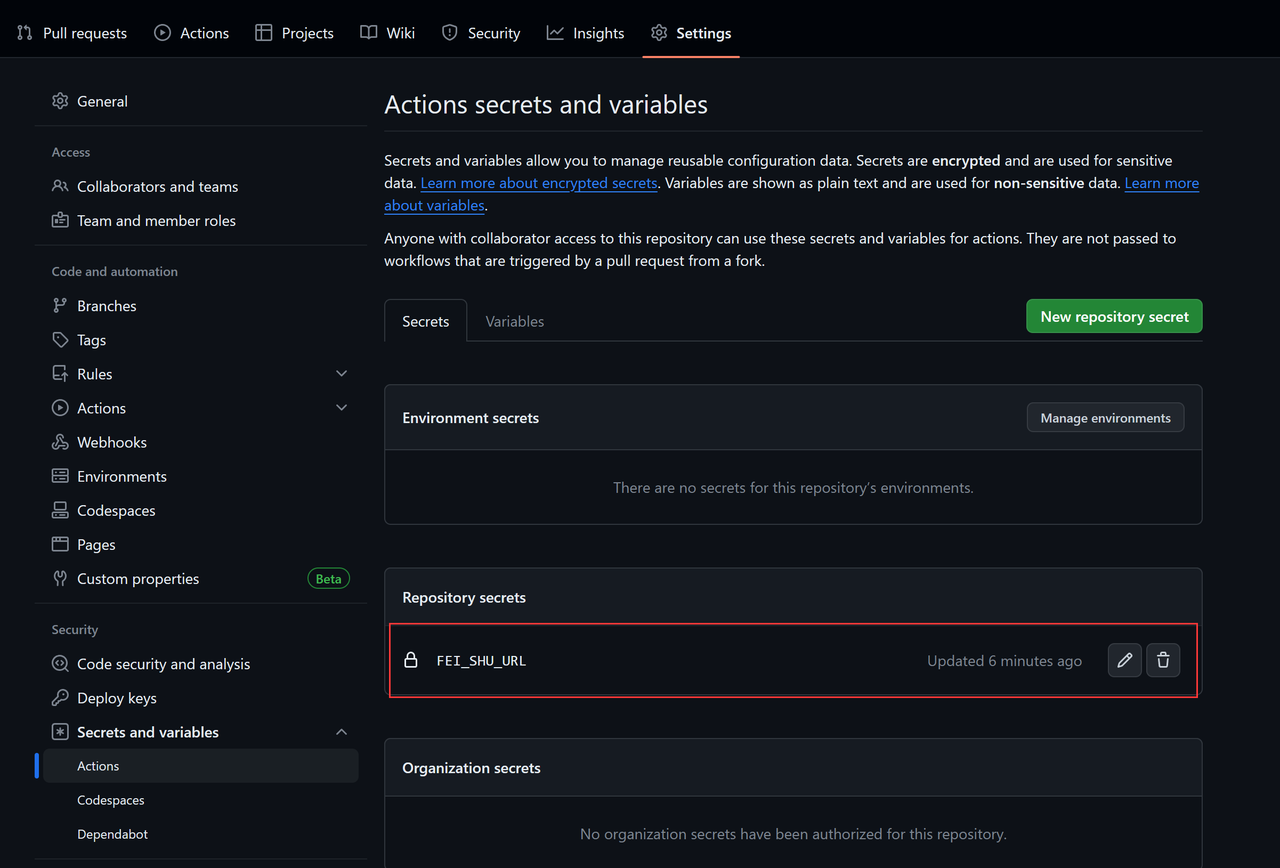Screen dimensions: 1280x868
Task: Click the asterisk icon beside Secrets and variables
Action: (60, 731)
